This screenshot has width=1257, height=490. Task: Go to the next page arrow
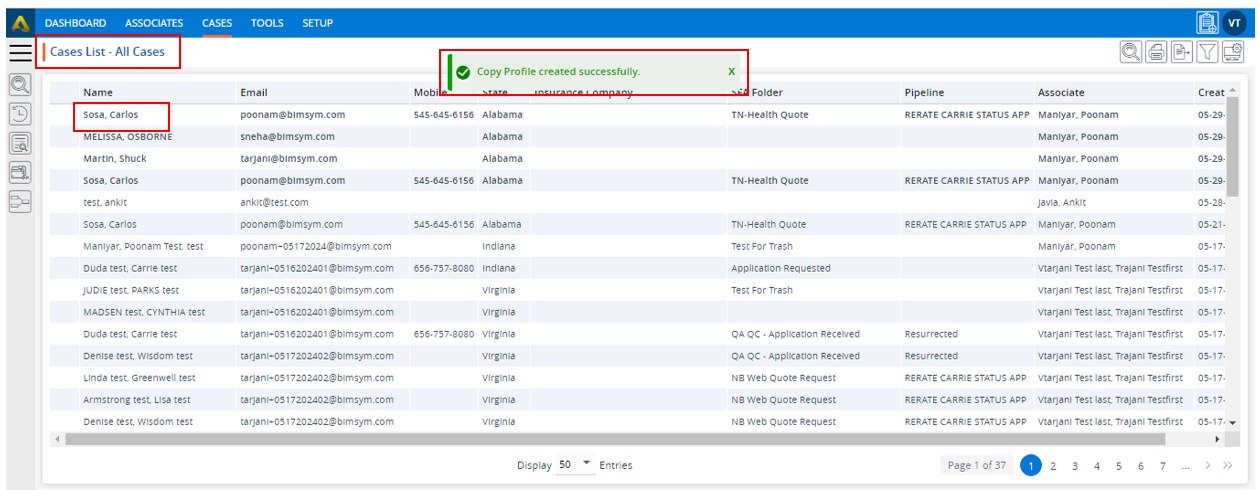[x=1208, y=465]
